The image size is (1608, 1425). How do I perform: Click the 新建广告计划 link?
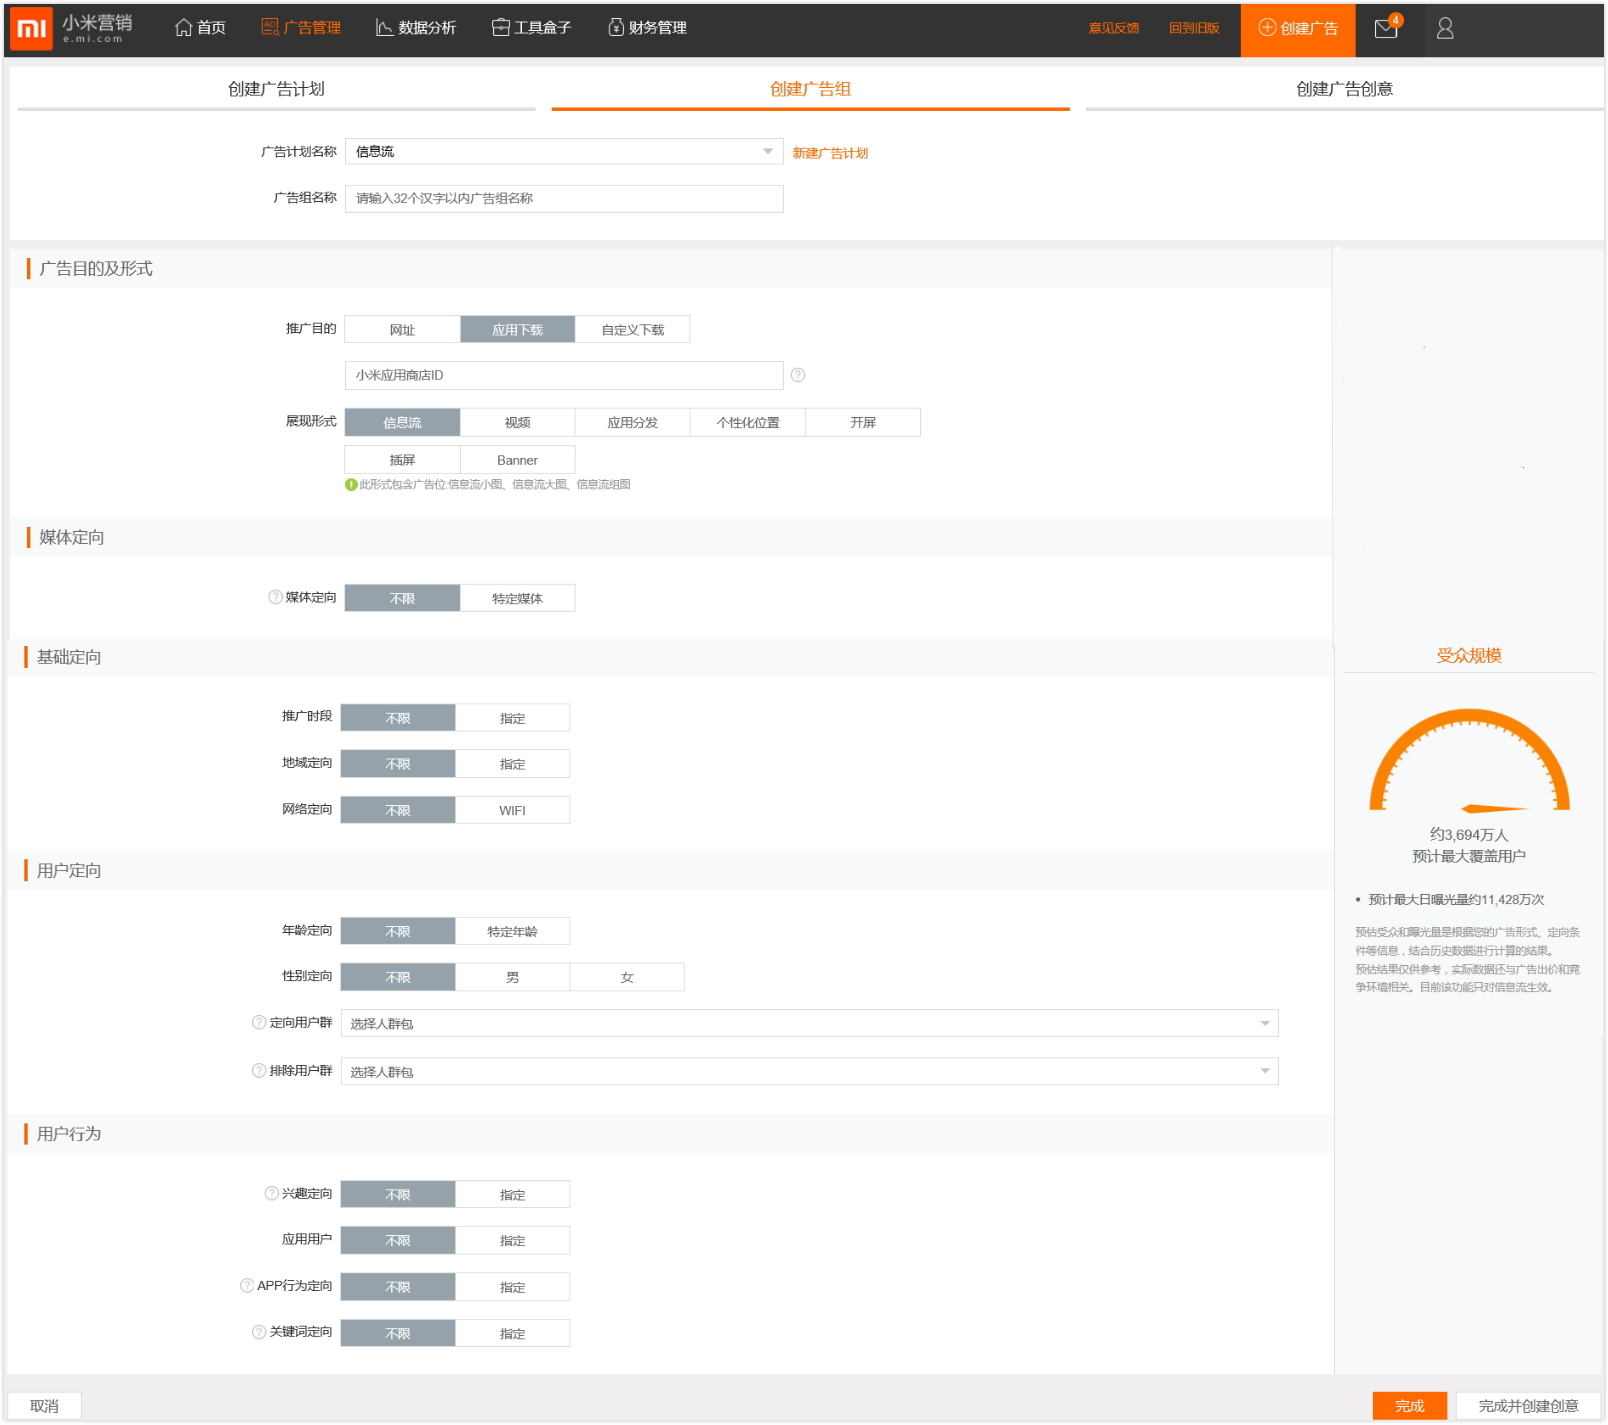pyautogui.click(x=830, y=153)
